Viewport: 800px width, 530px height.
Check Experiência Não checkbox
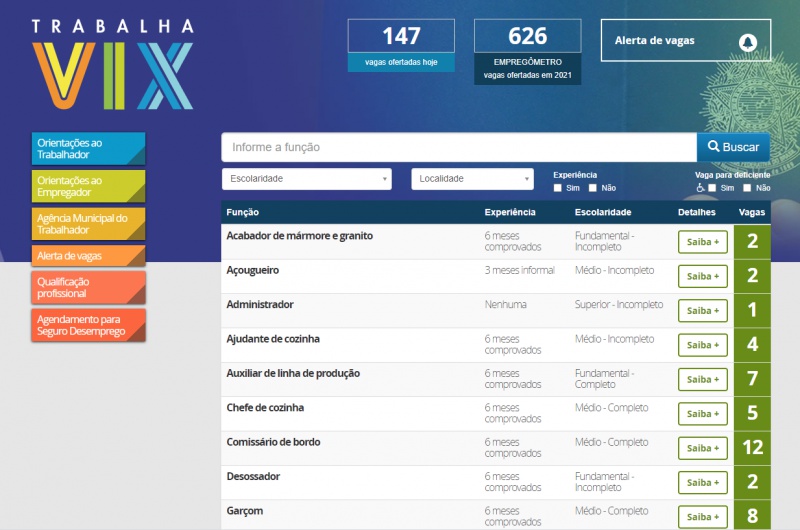tap(592, 188)
